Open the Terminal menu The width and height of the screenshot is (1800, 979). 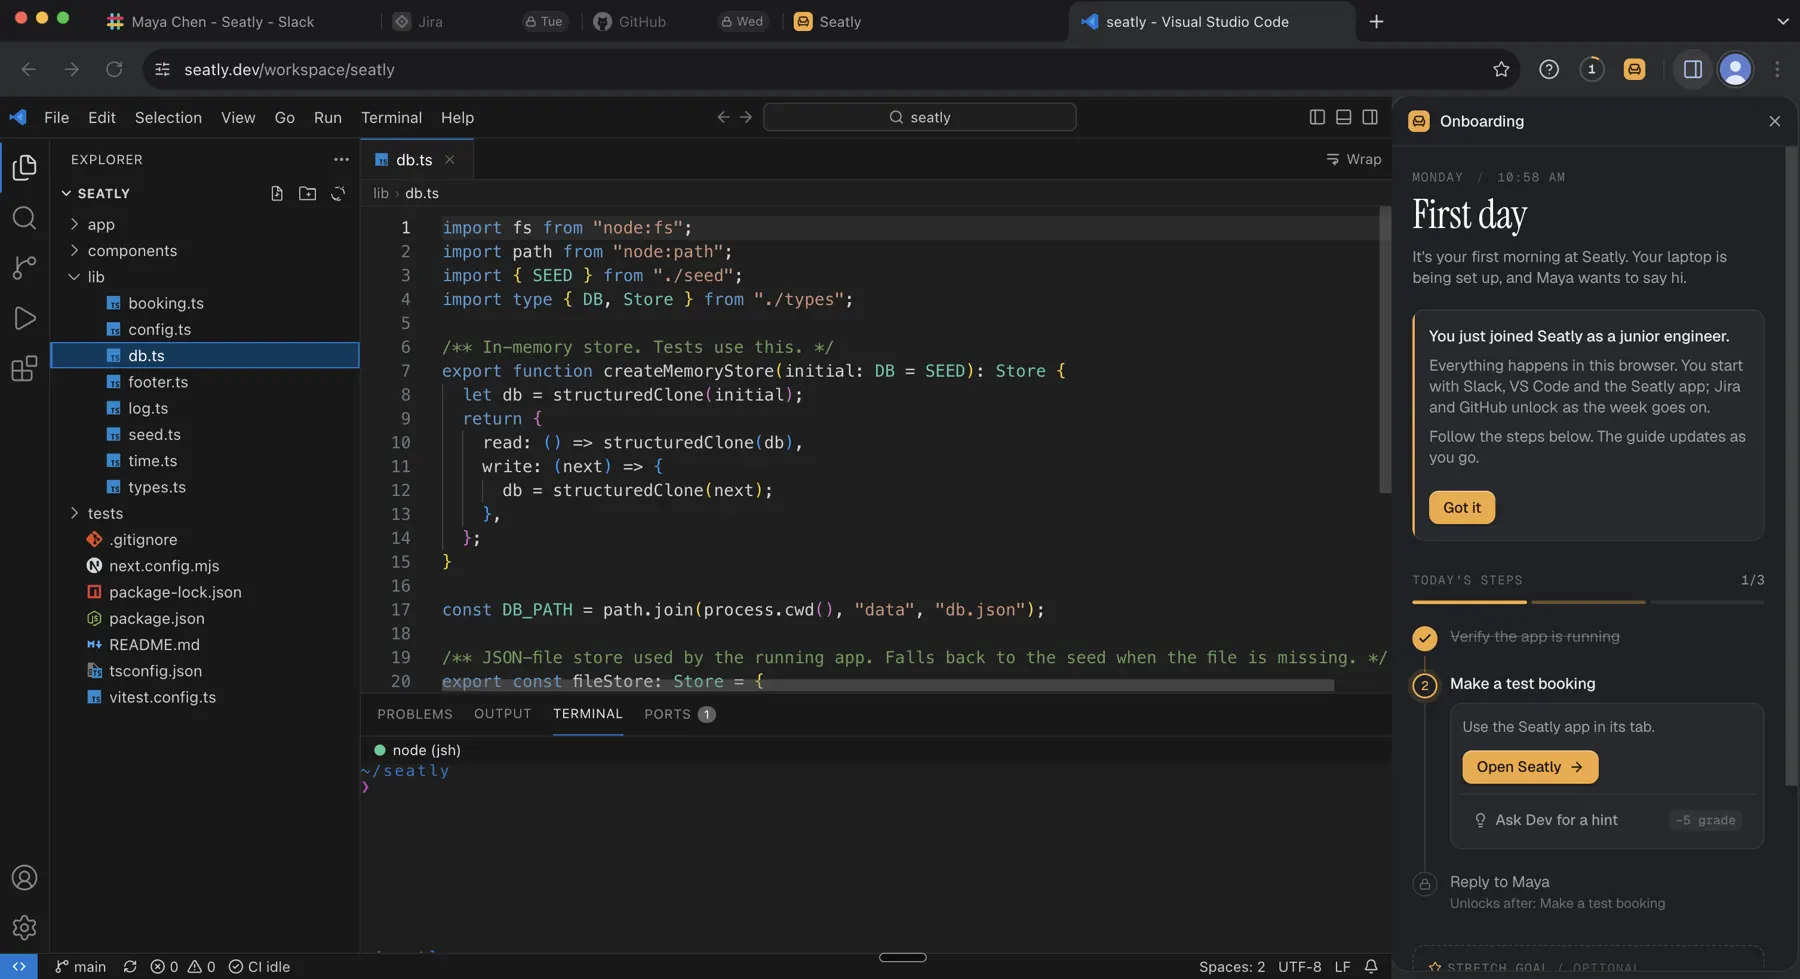(391, 117)
